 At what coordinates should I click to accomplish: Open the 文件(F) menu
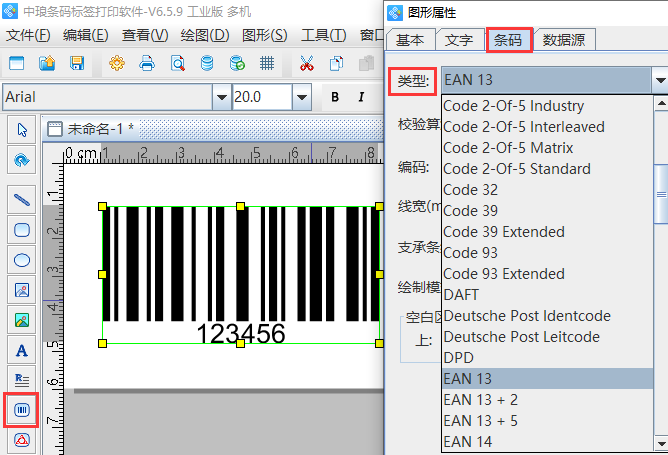point(28,35)
